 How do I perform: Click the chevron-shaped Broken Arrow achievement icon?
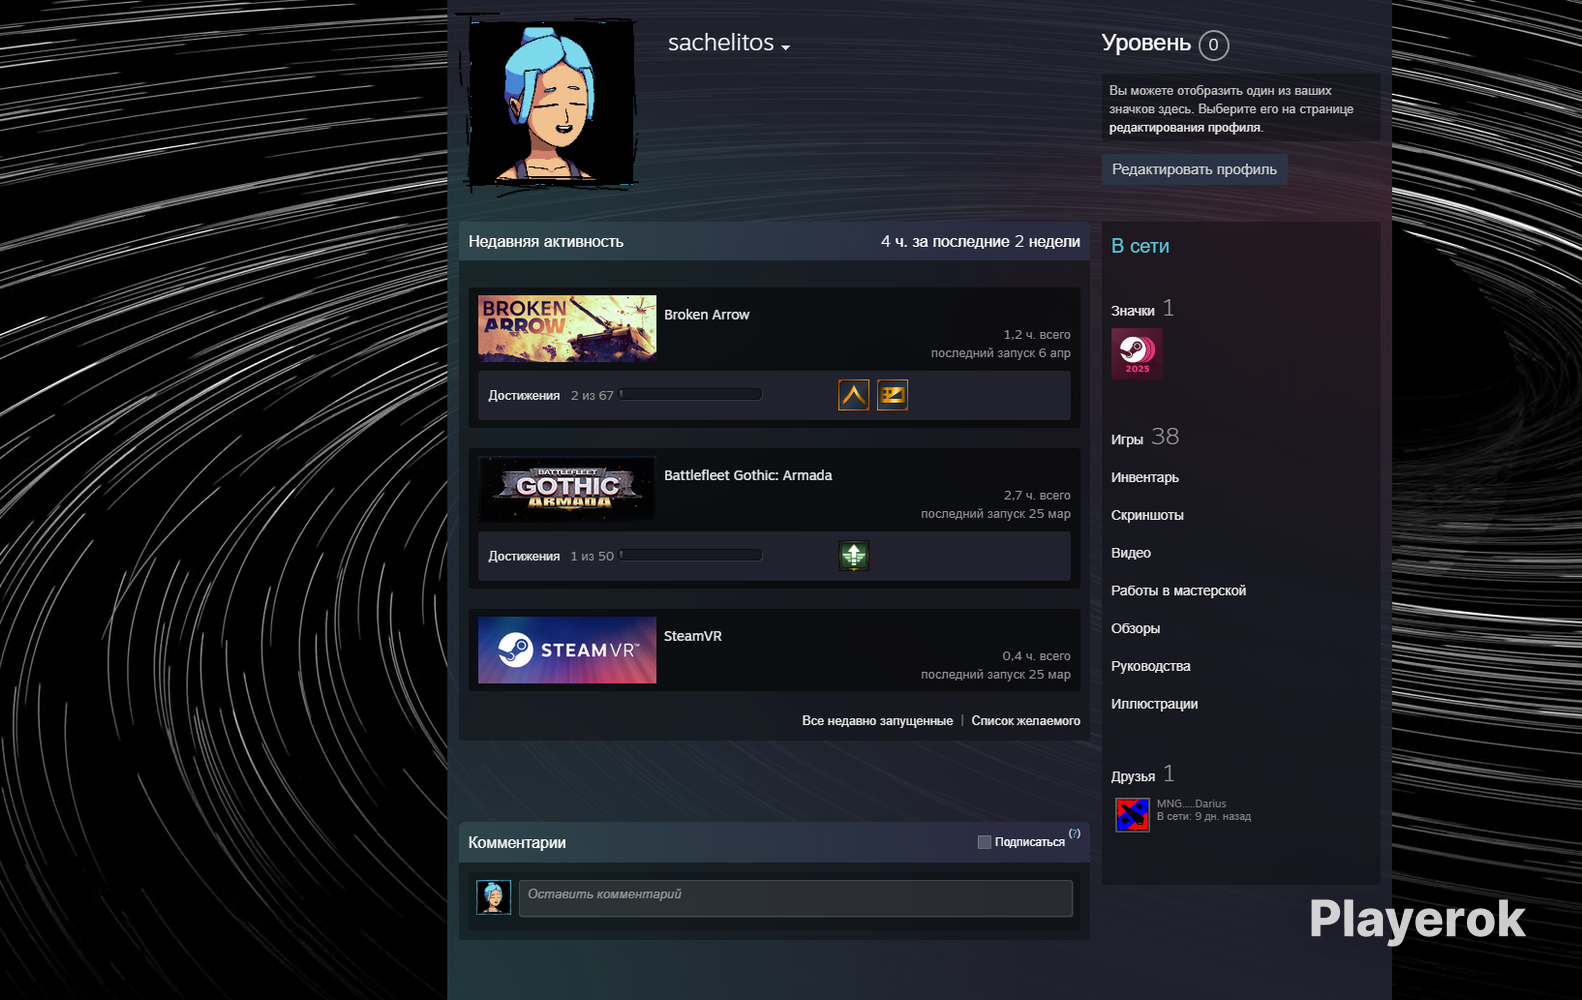853,395
